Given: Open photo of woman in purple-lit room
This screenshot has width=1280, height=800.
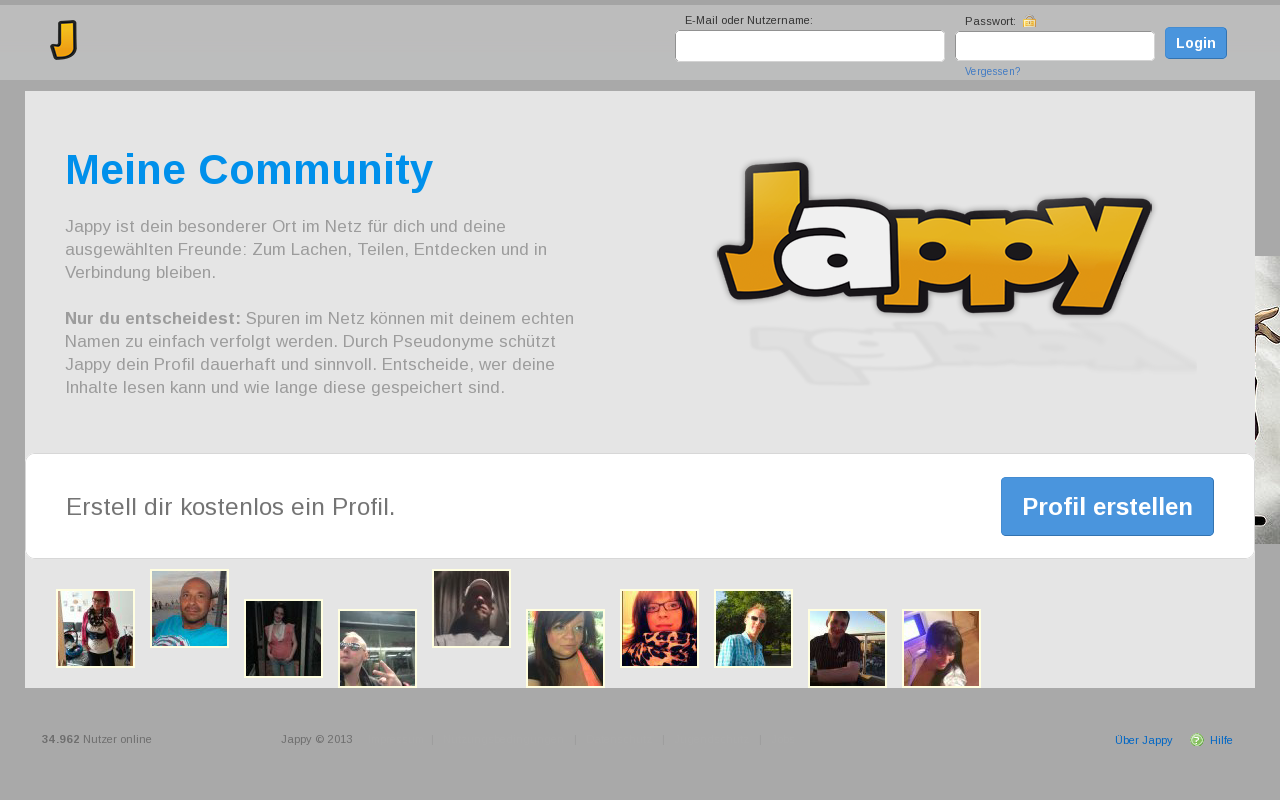Looking at the screenshot, I should (942, 648).
